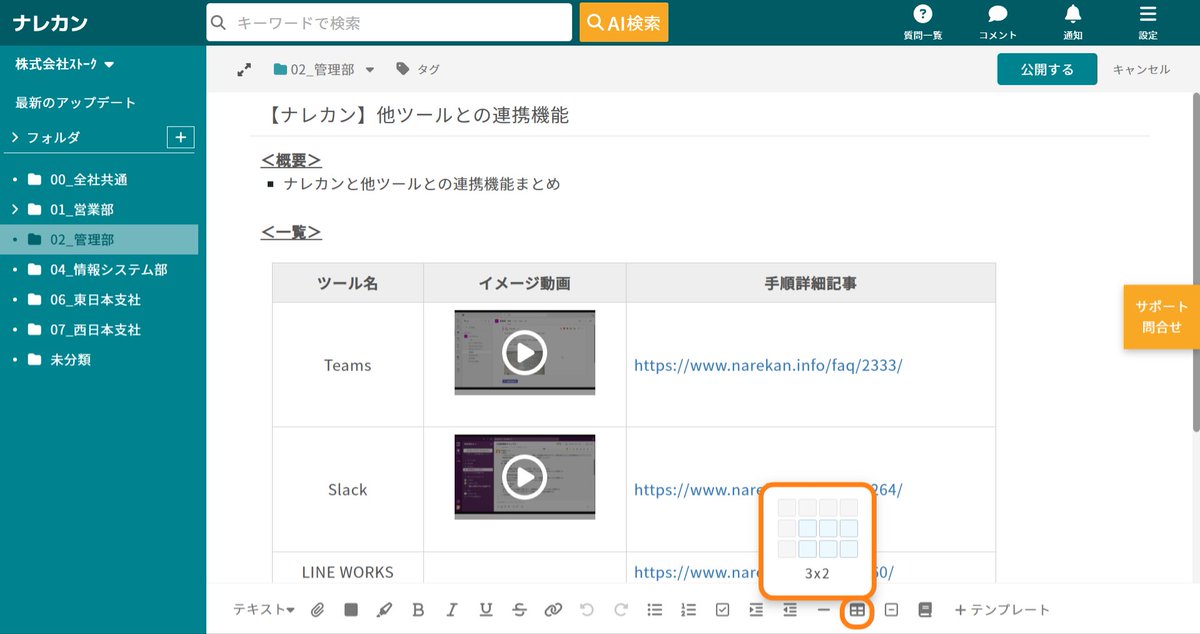Increase indent of the text

pos(756,609)
